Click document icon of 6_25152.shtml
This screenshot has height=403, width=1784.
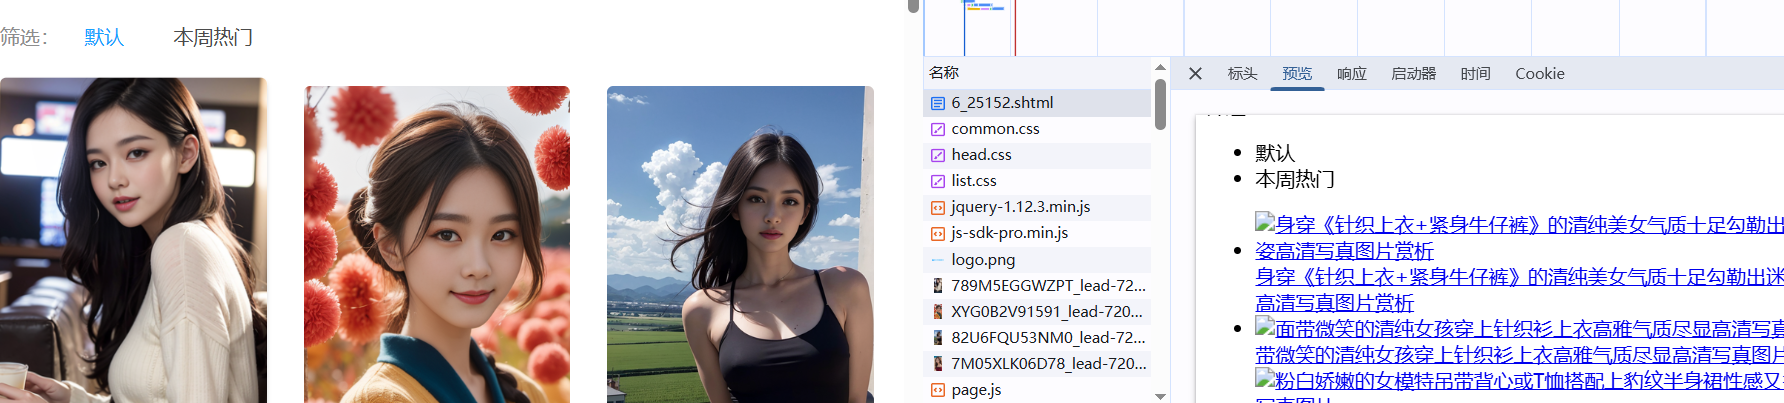tap(938, 103)
